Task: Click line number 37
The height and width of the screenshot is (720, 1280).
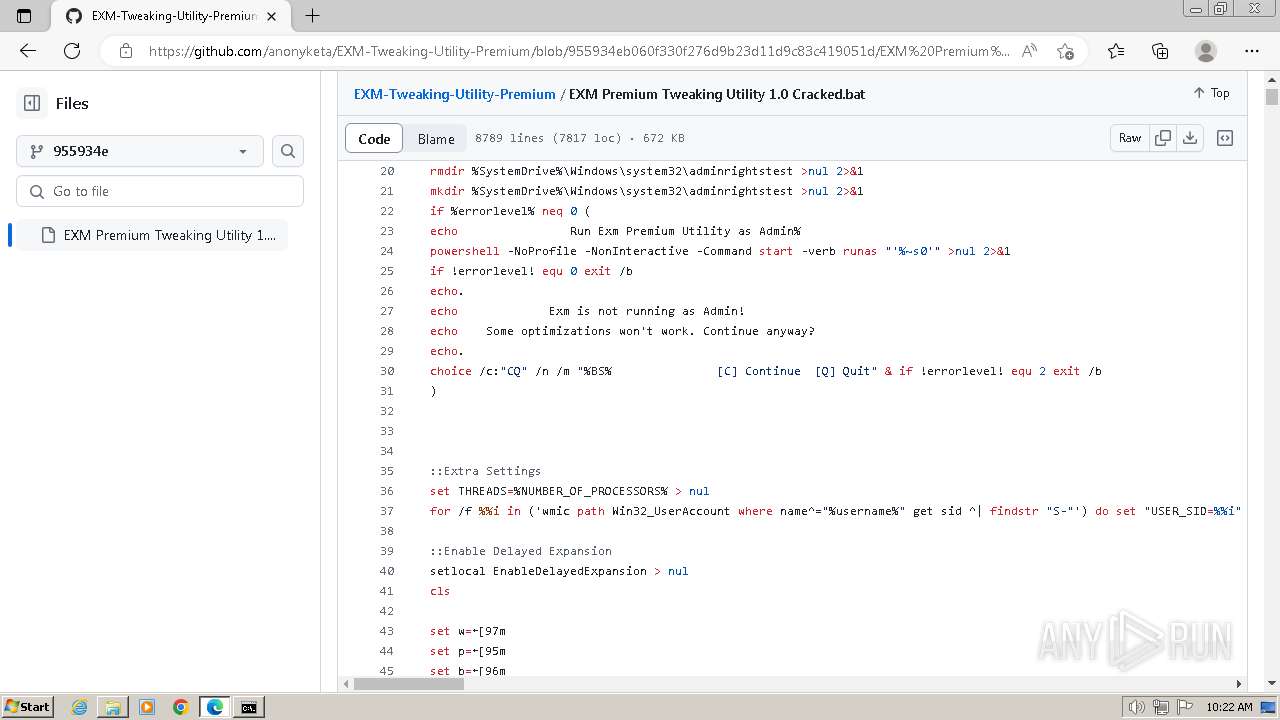Action: [x=387, y=511]
